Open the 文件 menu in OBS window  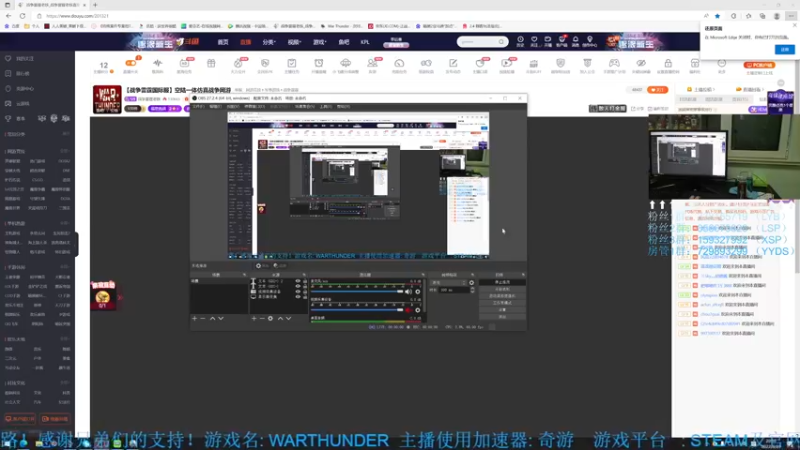click(x=198, y=107)
